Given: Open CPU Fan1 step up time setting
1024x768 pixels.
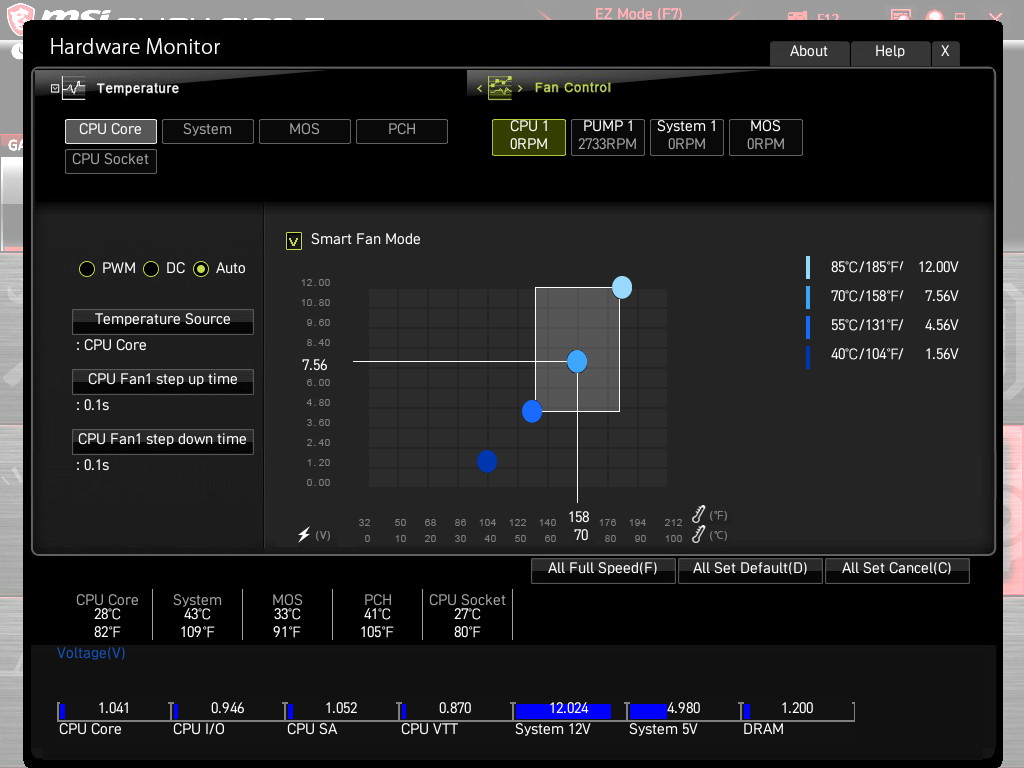Looking at the screenshot, I should [163, 381].
